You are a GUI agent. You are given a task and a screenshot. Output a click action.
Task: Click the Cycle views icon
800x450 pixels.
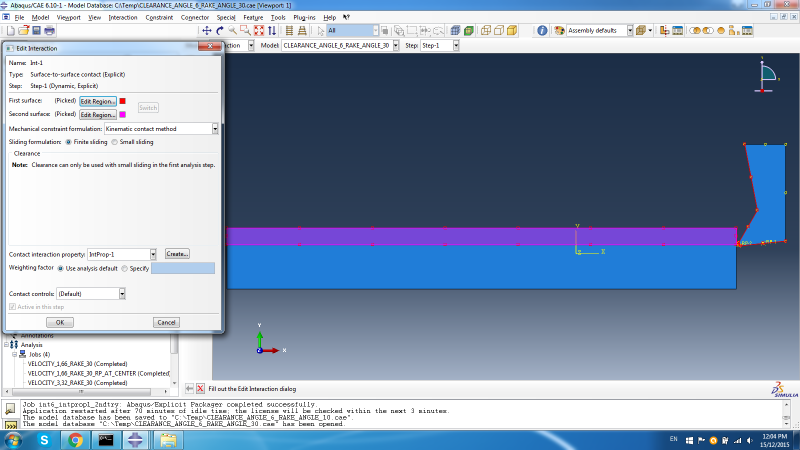pyautogui.click(x=272, y=31)
